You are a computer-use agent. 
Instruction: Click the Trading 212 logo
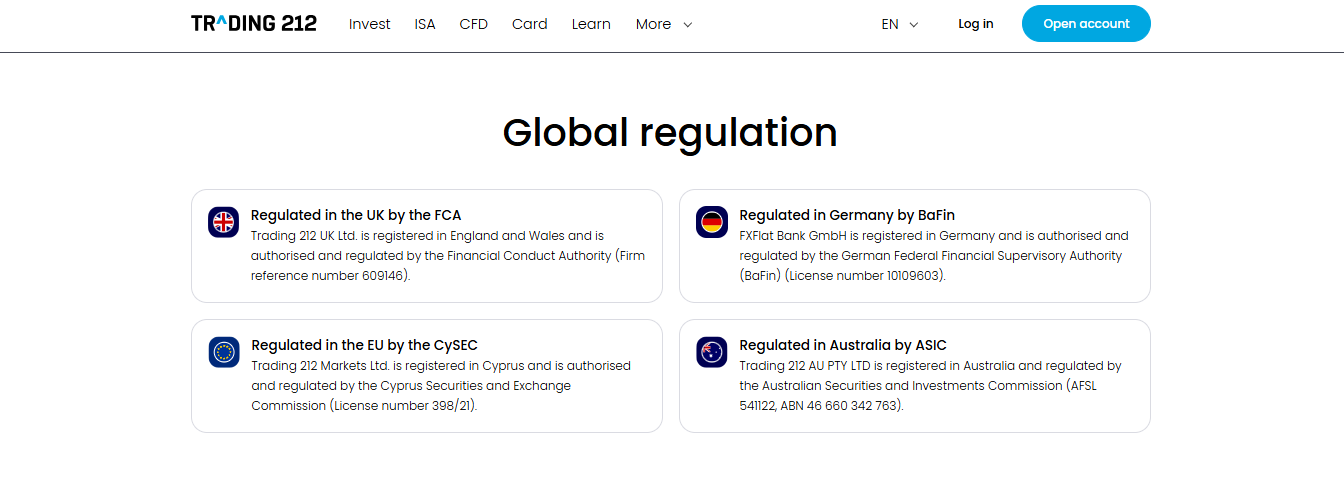click(253, 24)
